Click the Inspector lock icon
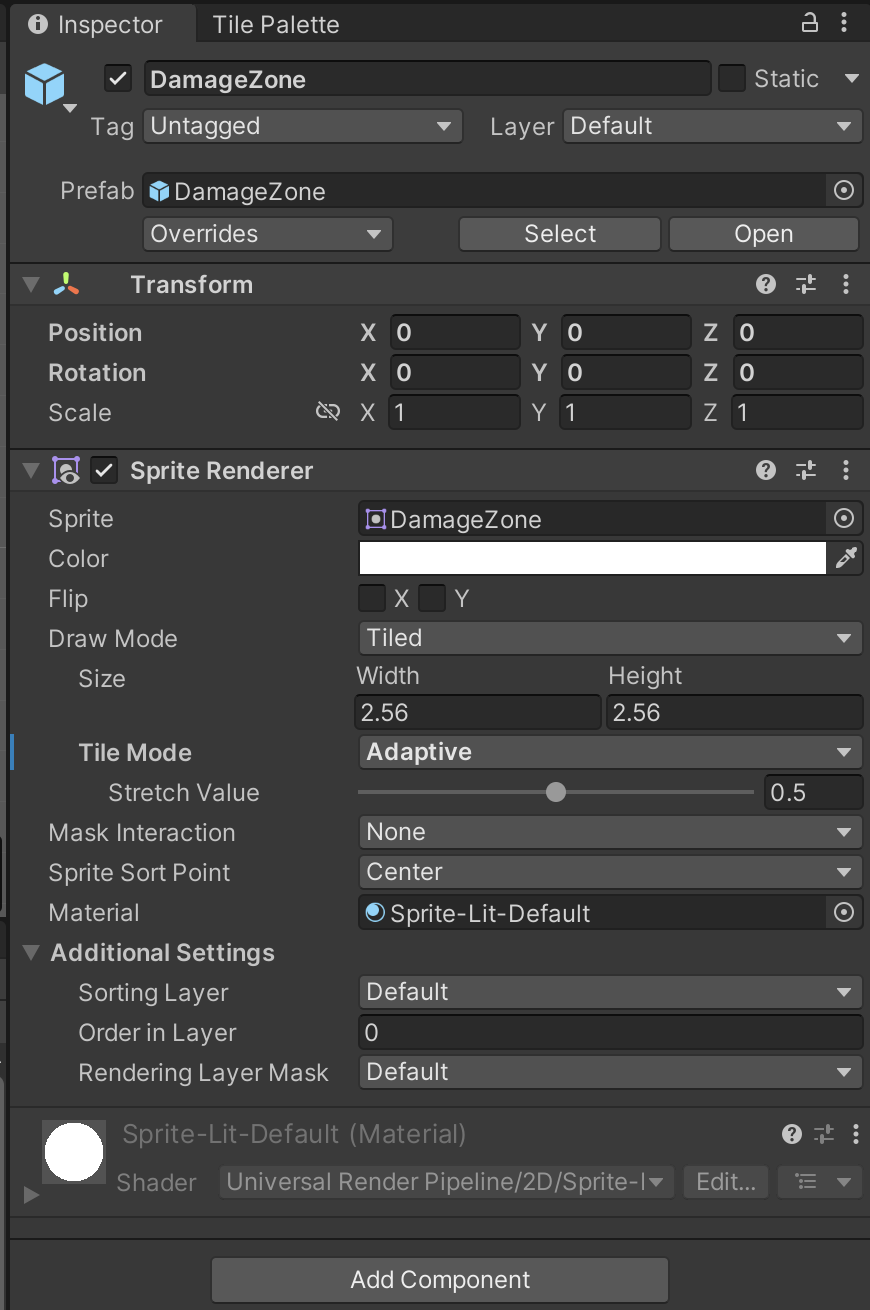The width and height of the screenshot is (870, 1310). [x=811, y=24]
